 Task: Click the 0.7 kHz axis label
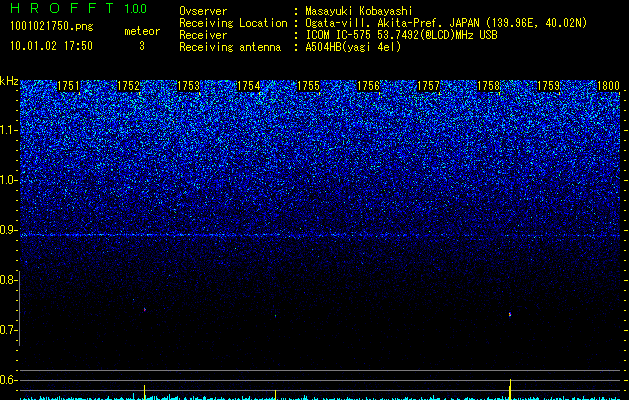pos(8,330)
